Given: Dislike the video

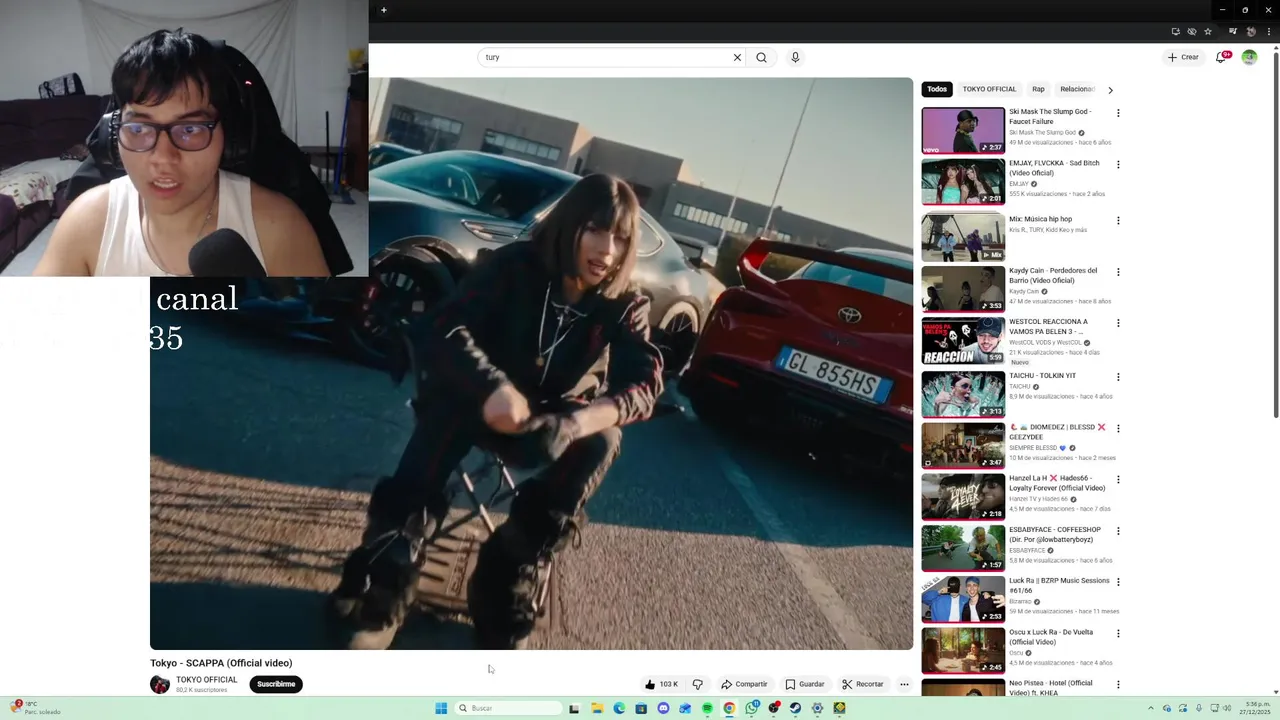Looking at the screenshot, I should [x=697, y=684].
